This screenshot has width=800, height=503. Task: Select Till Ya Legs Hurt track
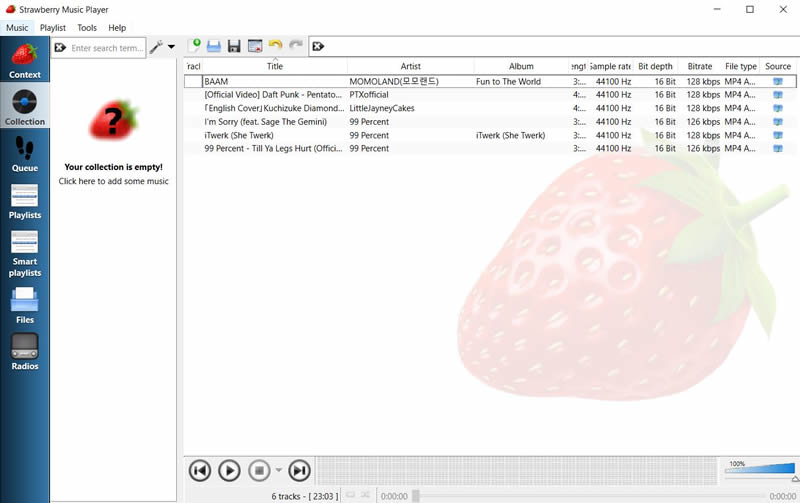point(273,148)
